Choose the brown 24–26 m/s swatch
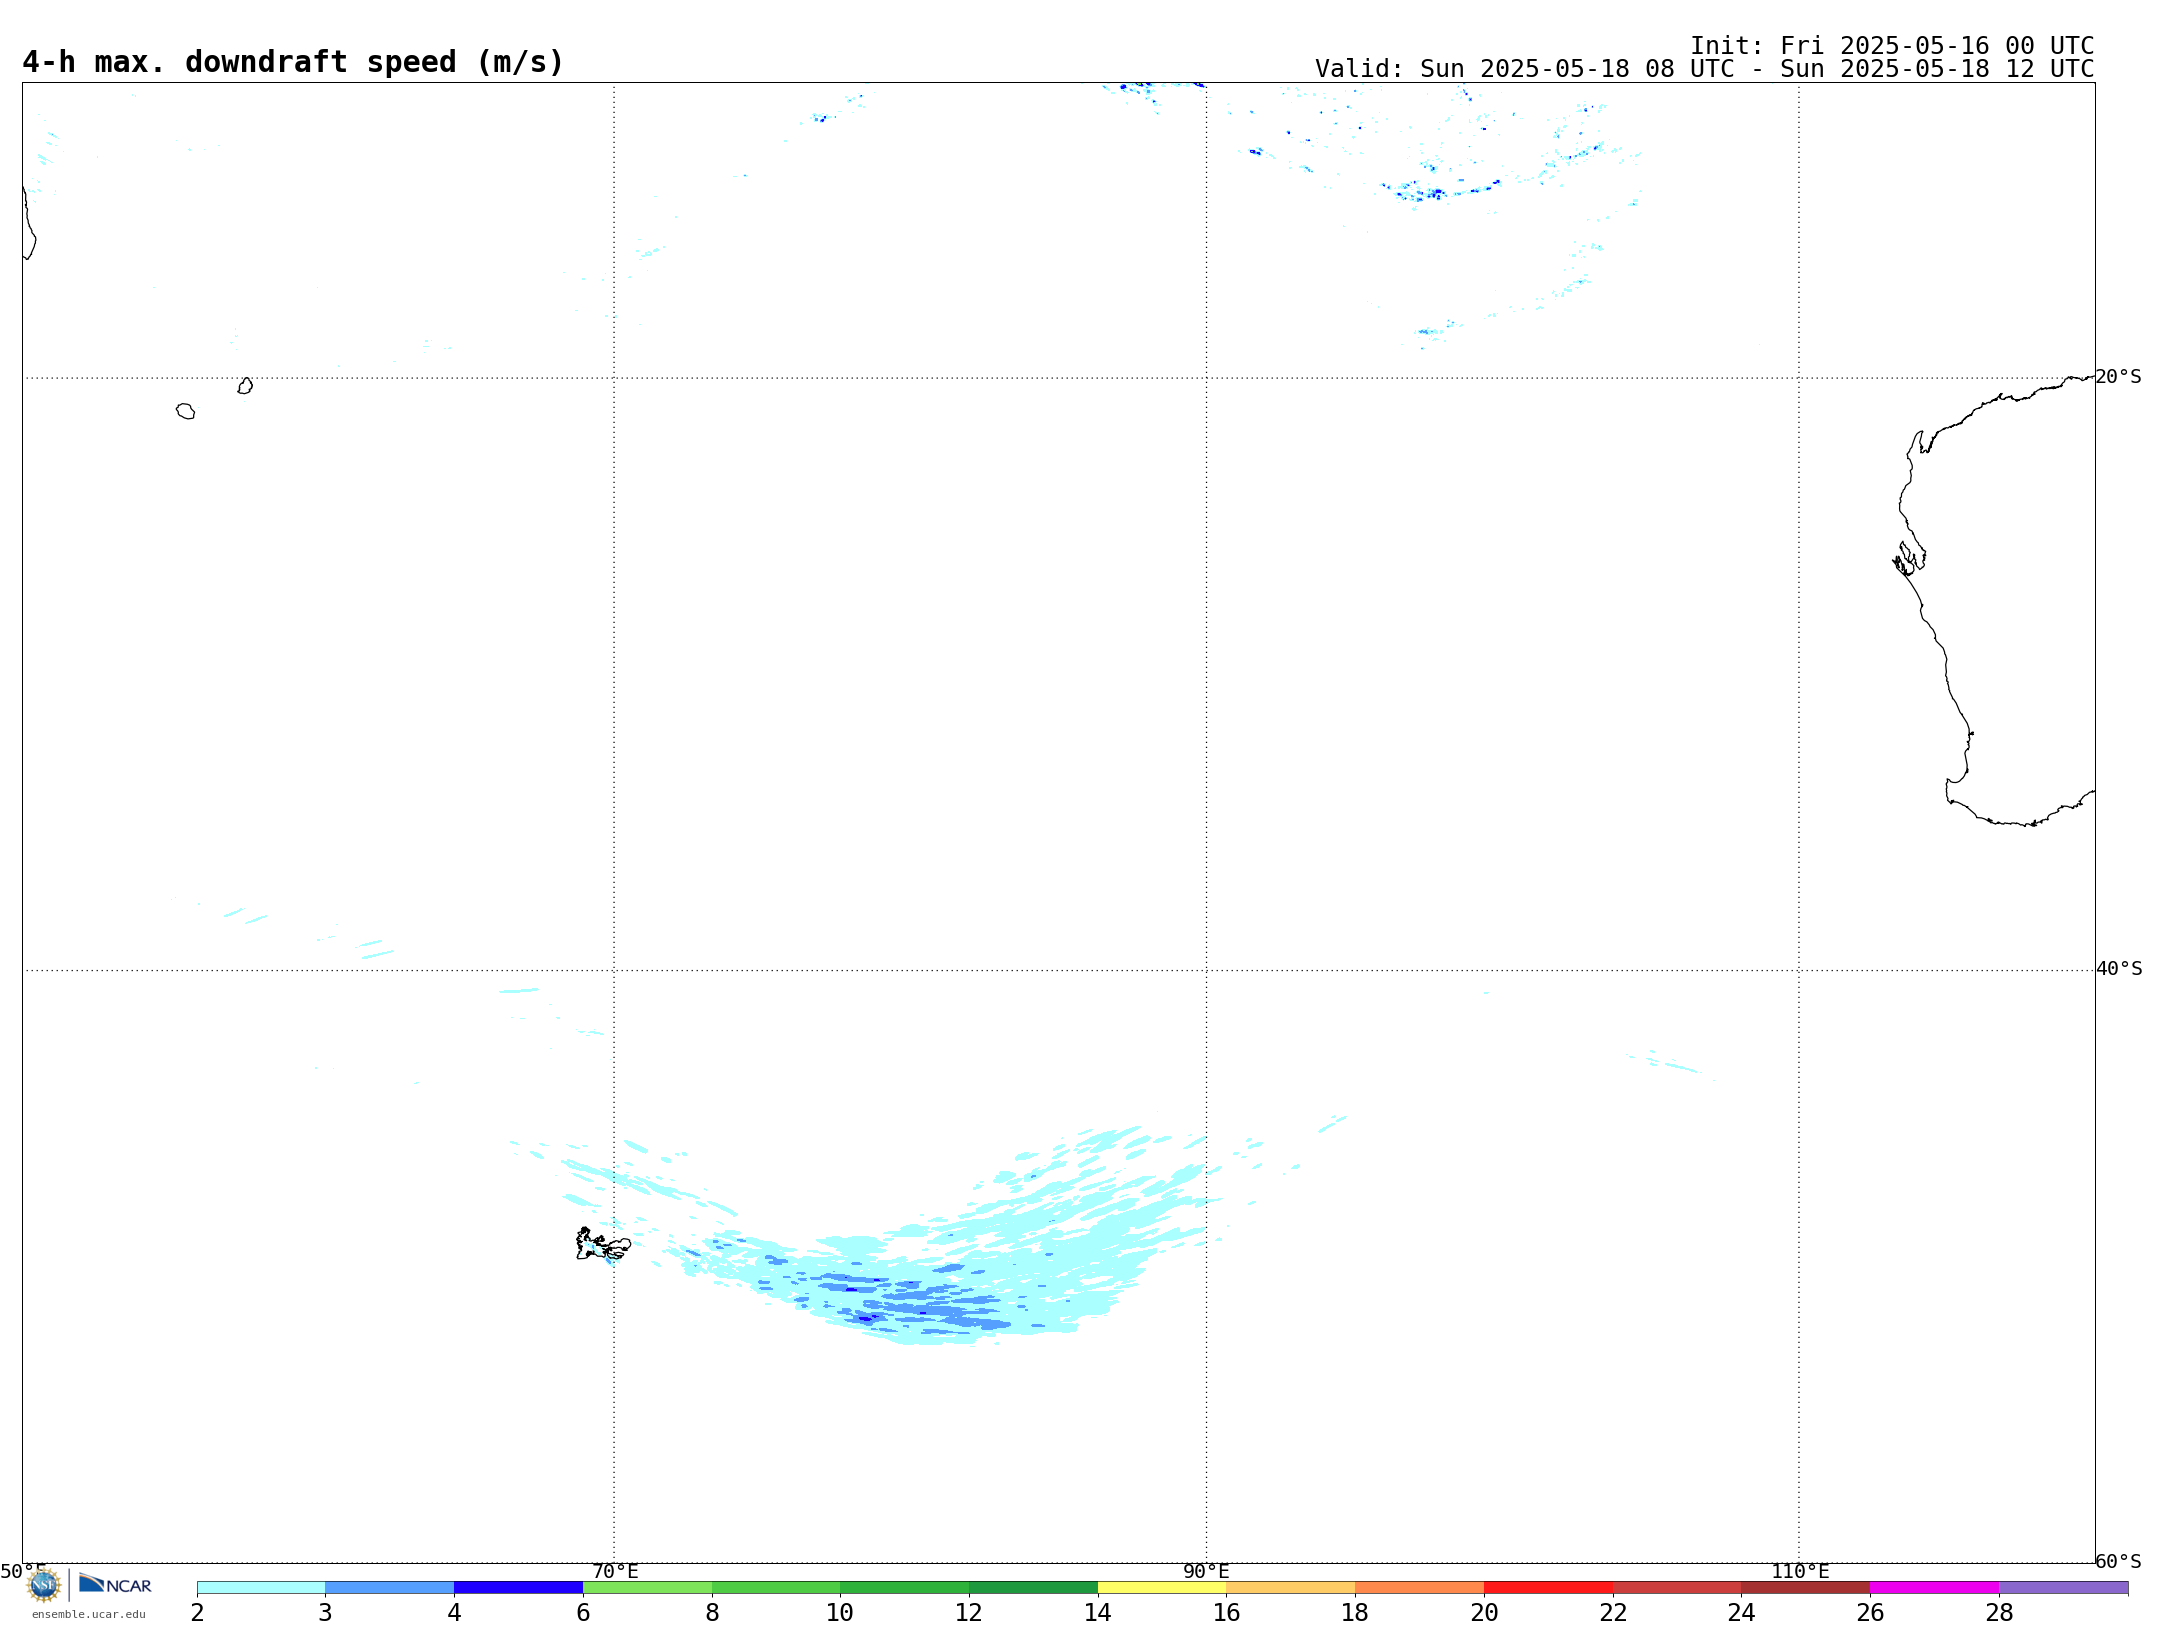 coord(1805,1588)
